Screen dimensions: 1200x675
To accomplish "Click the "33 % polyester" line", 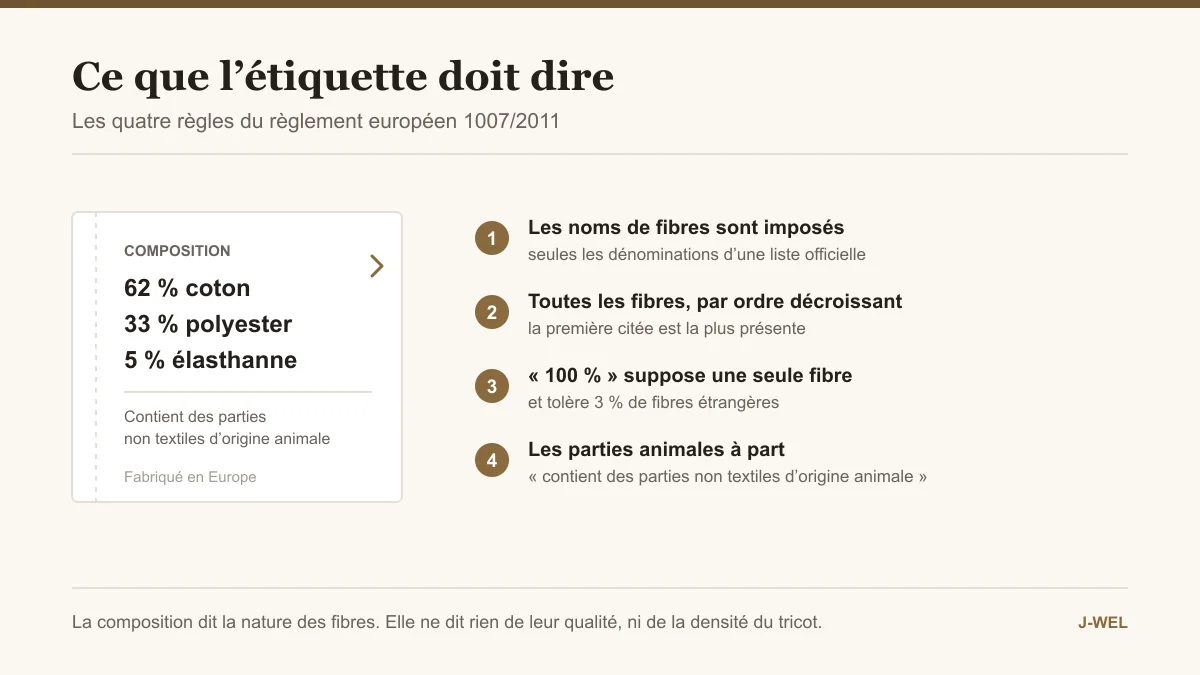I will (x=208, y=324).
